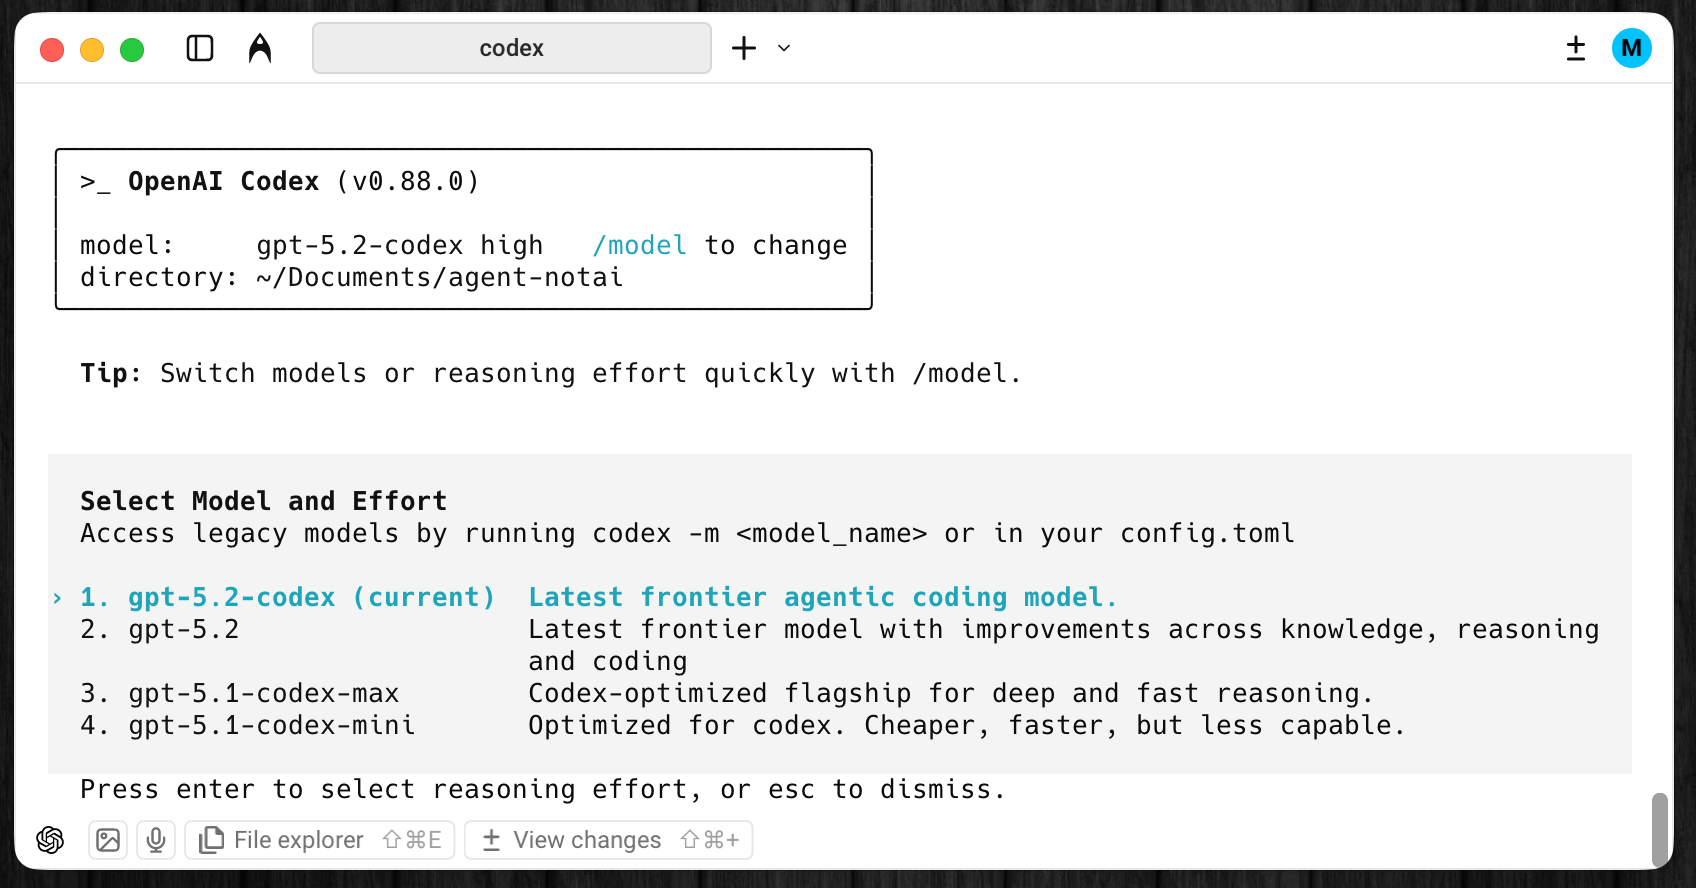Click the selection arrow beside gpt-5.2-codex

[x=57, y=598]
